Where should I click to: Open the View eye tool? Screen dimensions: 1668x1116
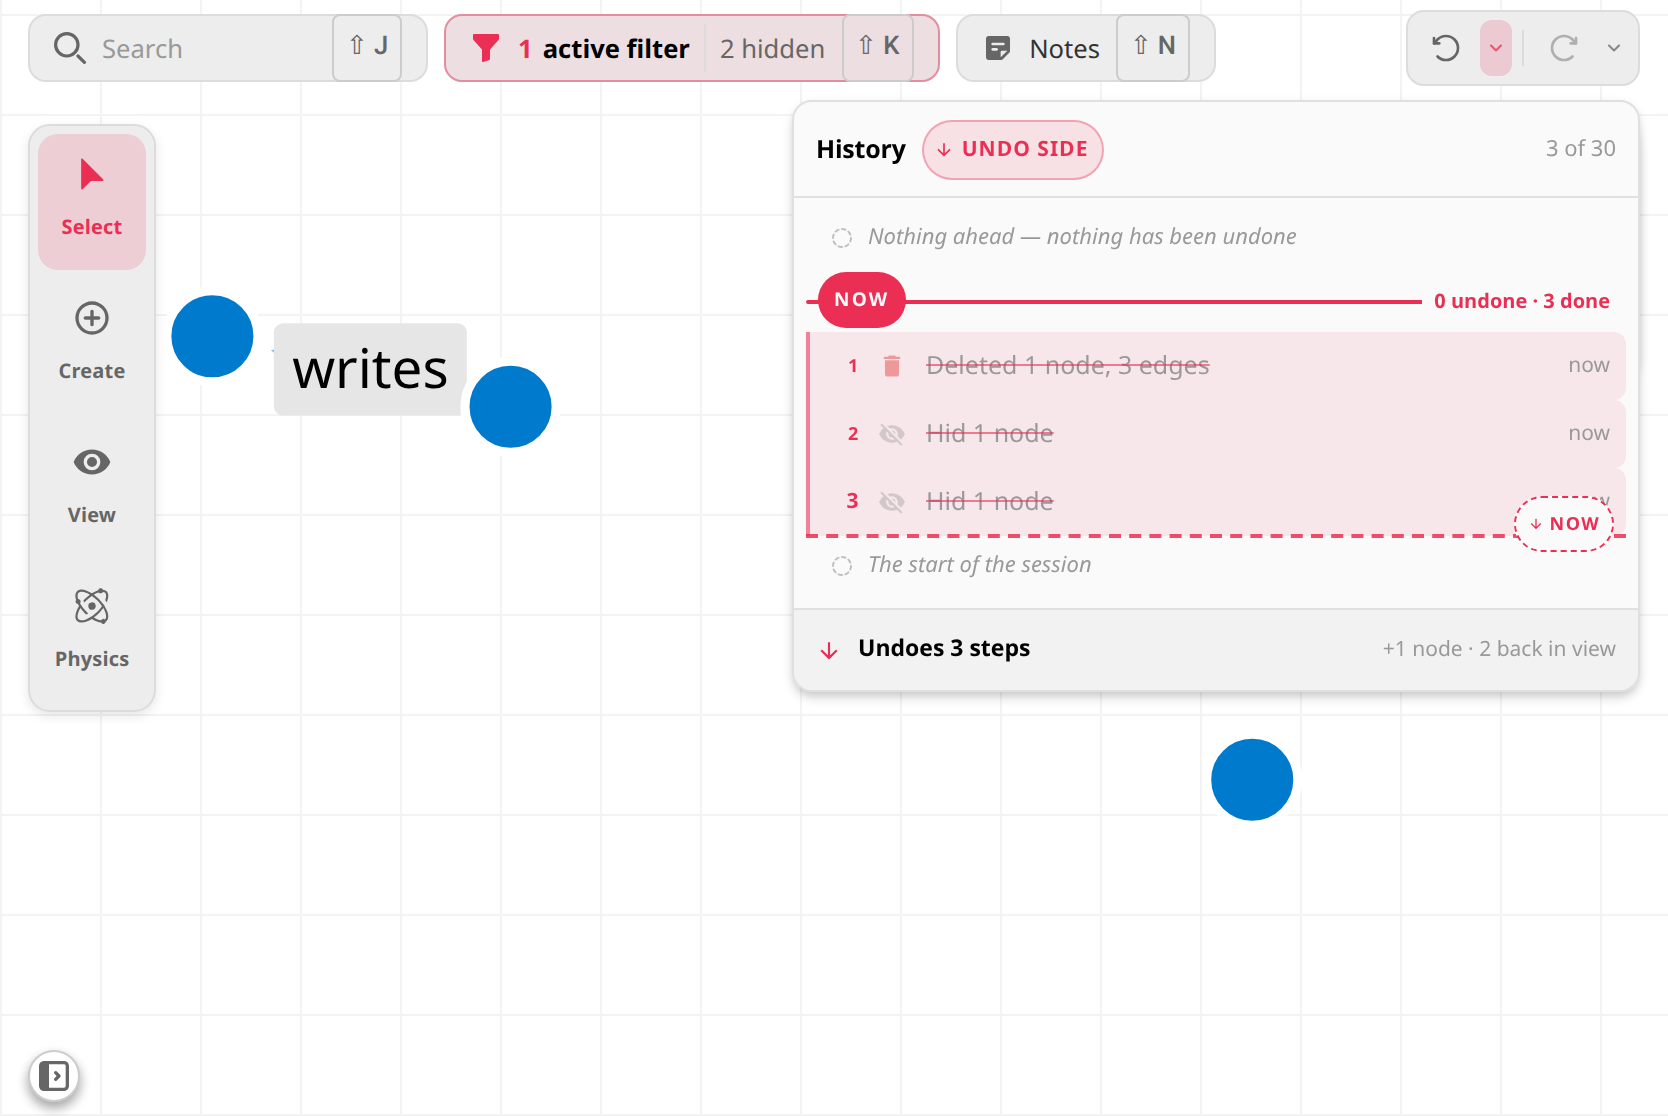click(x=92, y=486)
